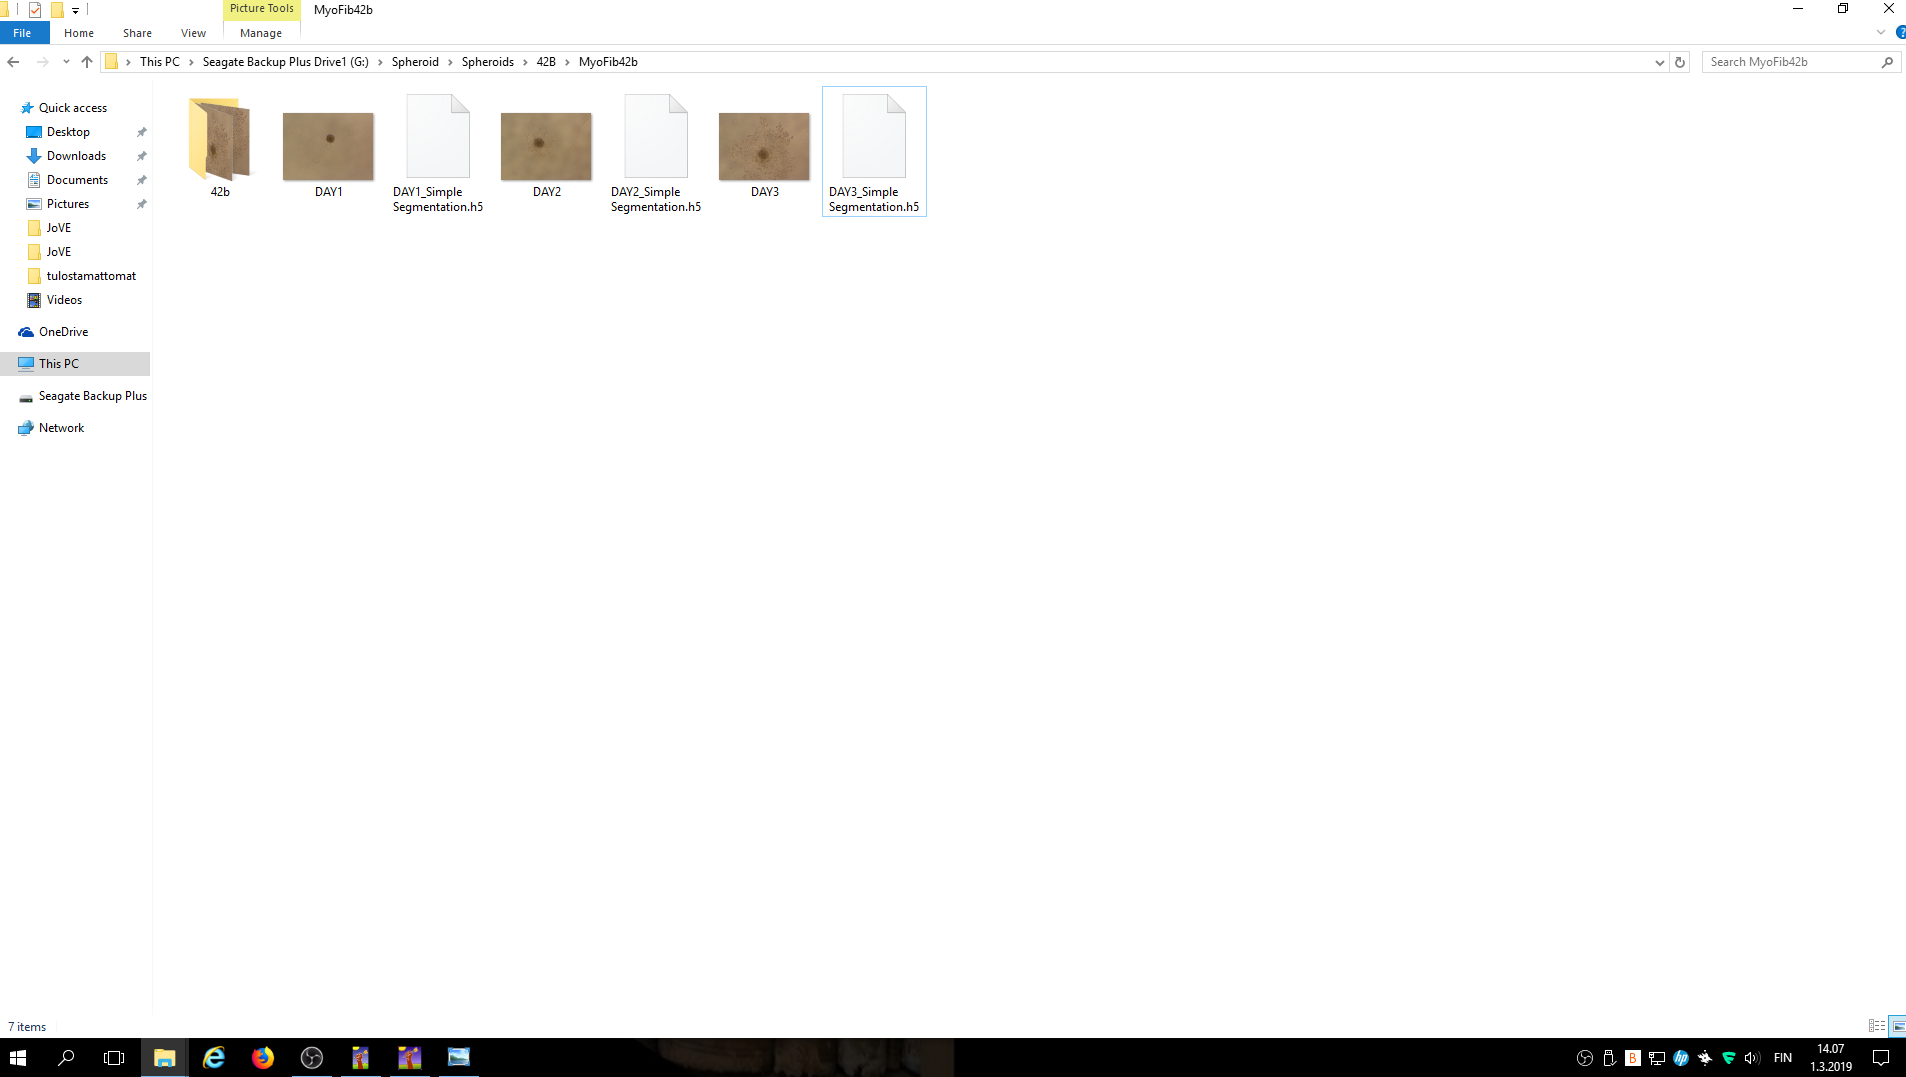The height and width of the screenshot is (1077, 1906).
Task: Expand the address bar history dropdown
Action: pyautogui.click(x=1660, y=62)
